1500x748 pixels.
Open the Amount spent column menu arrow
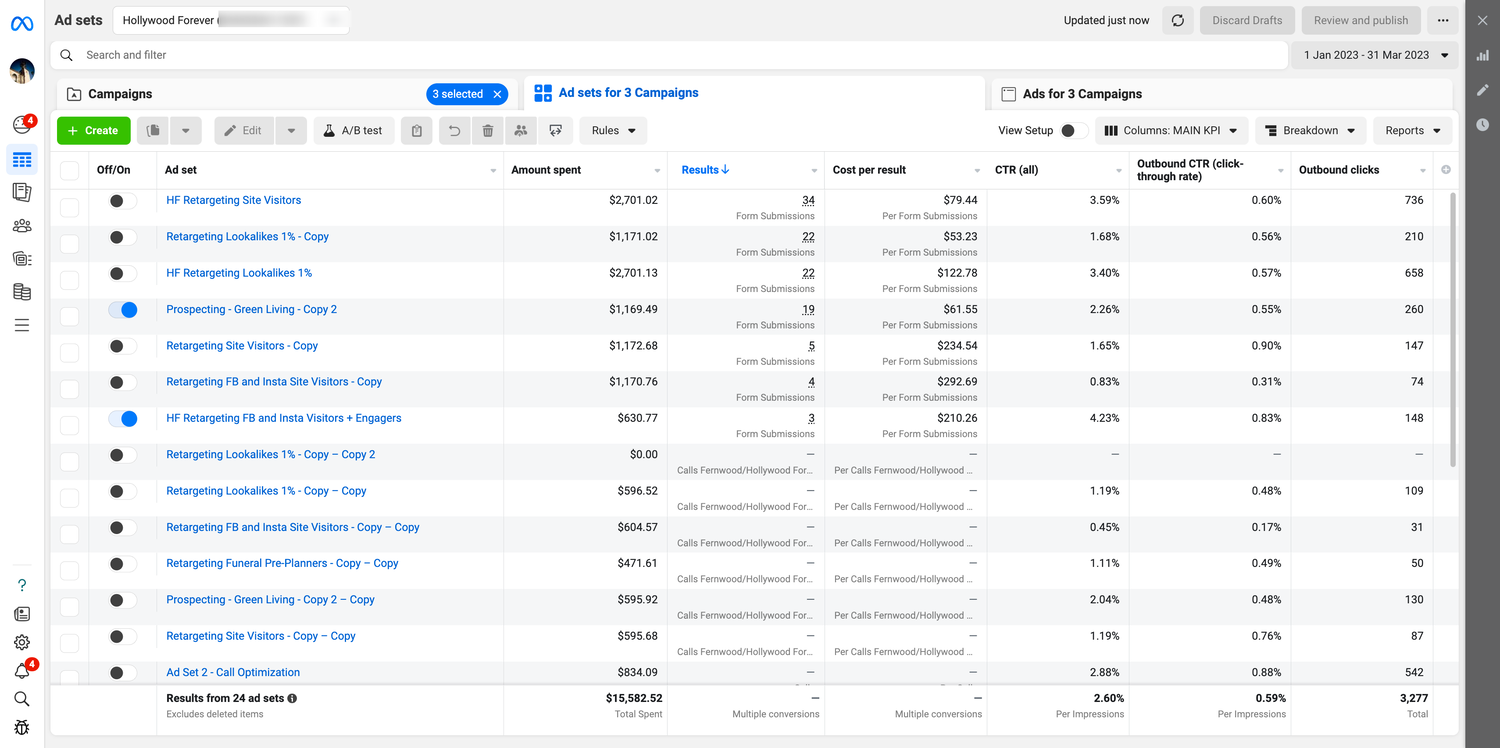click(x=657, y=171)
